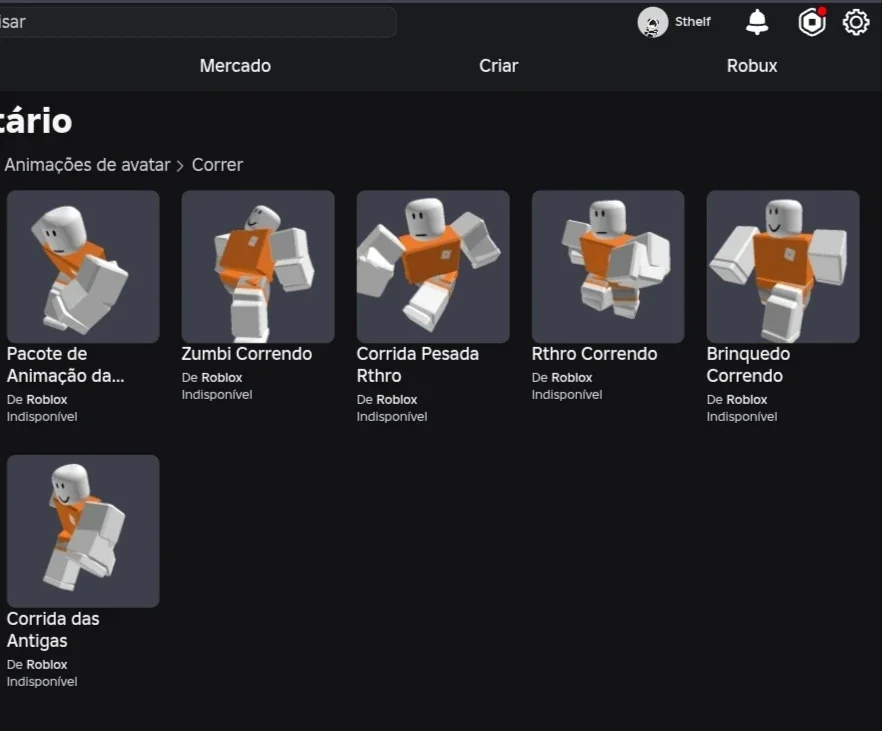
Task: Open the Corrida Pesada Rthro thumbnail
Action: pyautogui.click(x=433, y=267)
